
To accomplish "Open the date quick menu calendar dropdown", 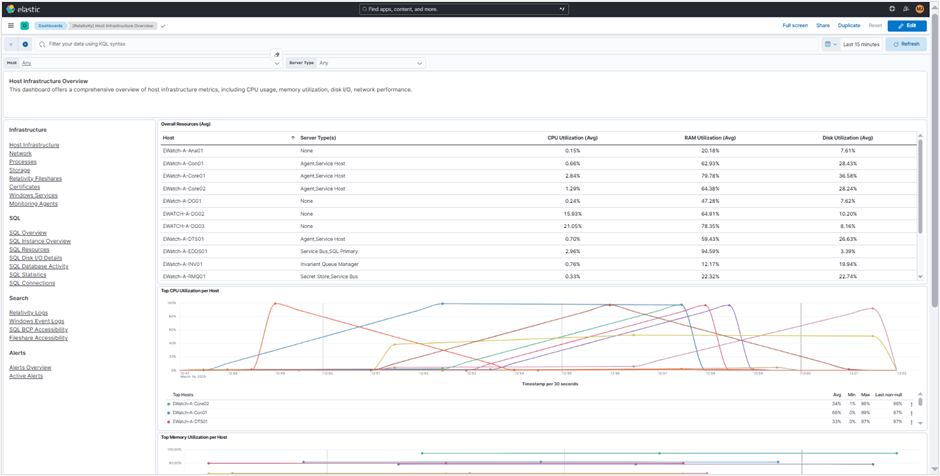I will click(x=830, y=44).
